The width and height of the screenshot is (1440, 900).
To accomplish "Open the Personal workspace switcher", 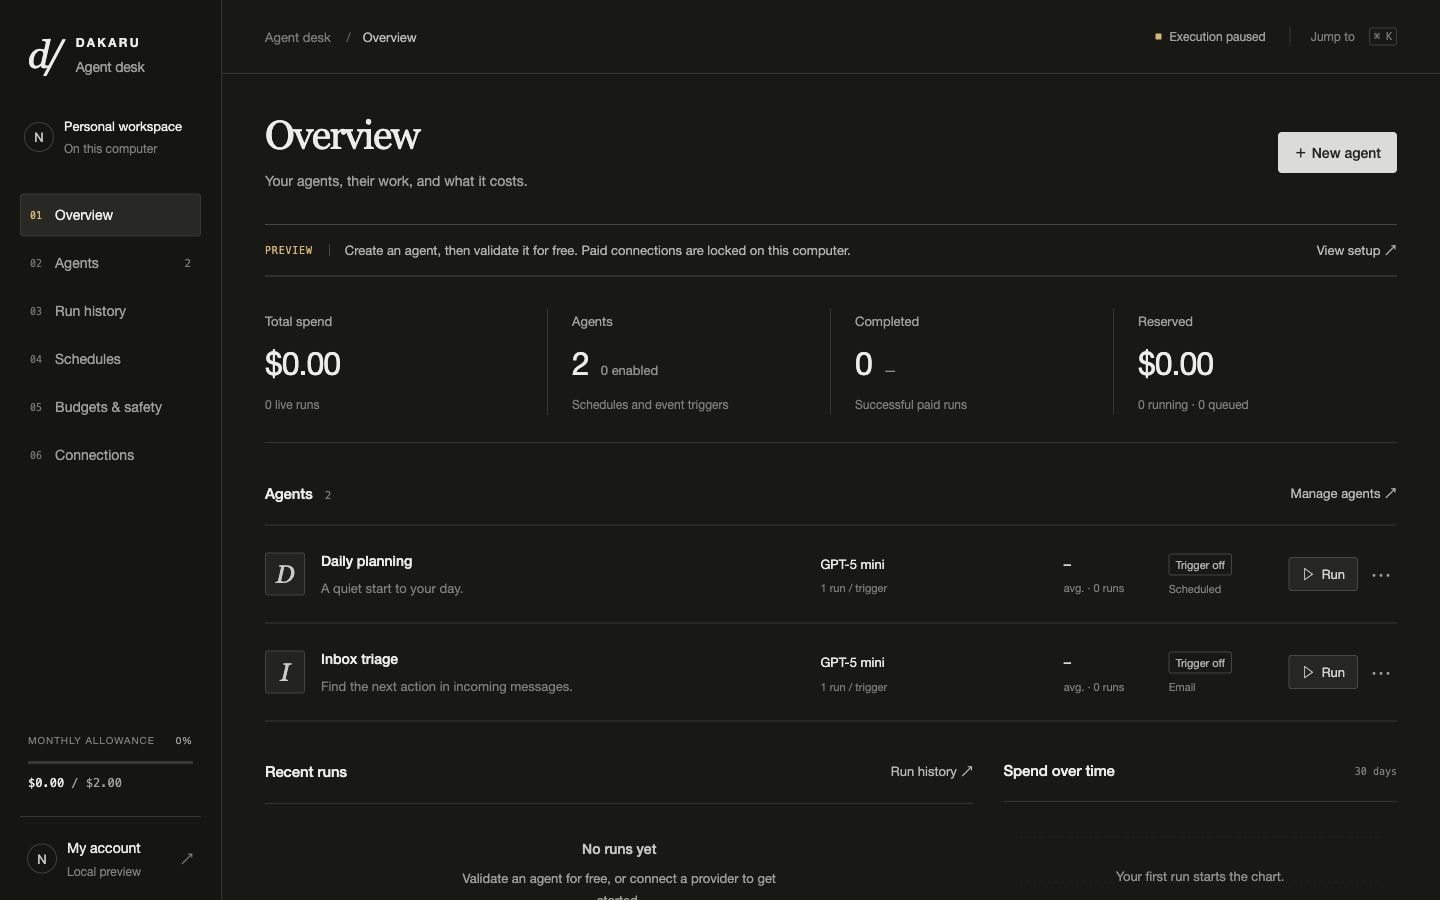I will [x=110, y=138].
